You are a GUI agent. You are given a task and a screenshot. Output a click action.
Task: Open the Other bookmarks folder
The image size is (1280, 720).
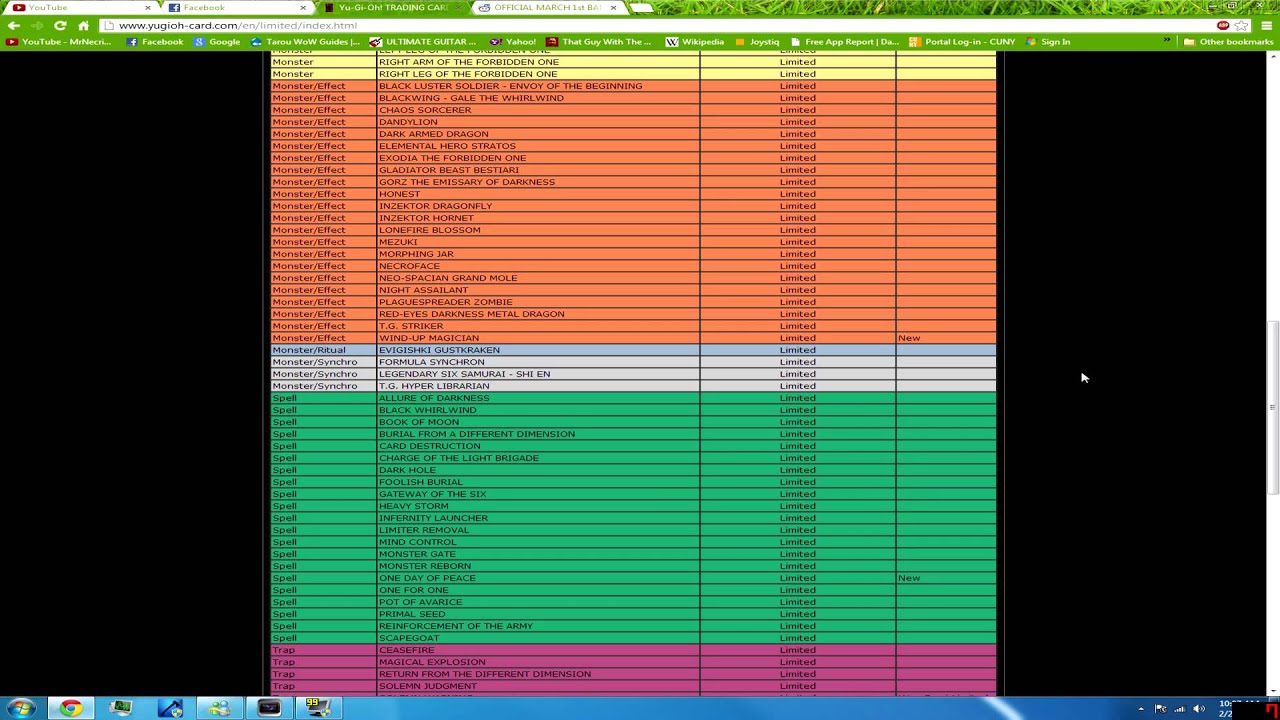(1229, 42)
